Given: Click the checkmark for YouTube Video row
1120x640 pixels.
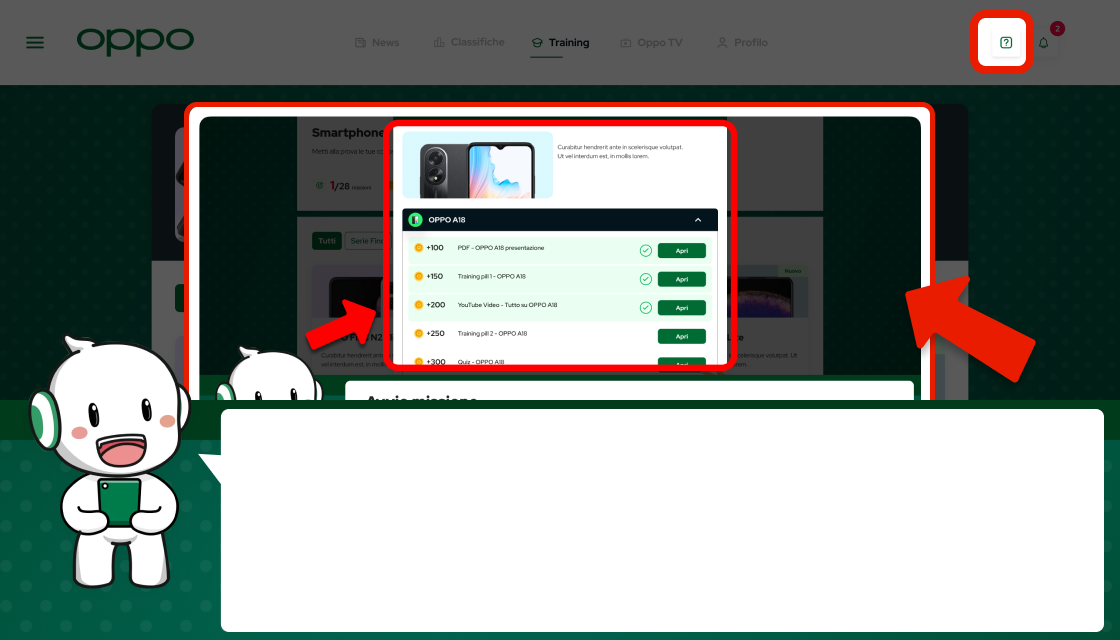Looking at the screenshot, I should (645, 307).
